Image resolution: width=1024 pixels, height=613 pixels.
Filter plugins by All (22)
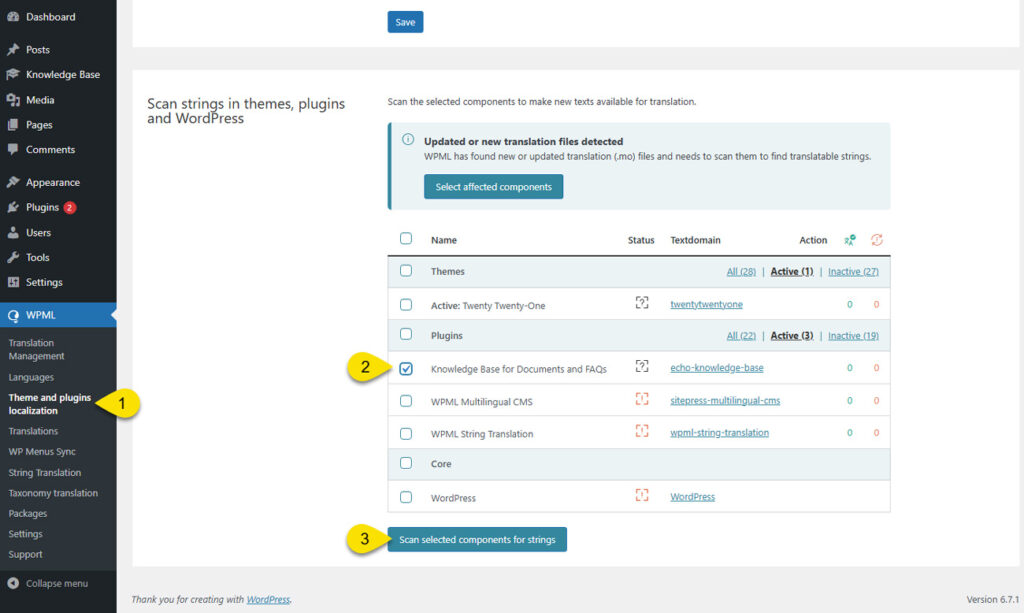(x=741, y=336)
